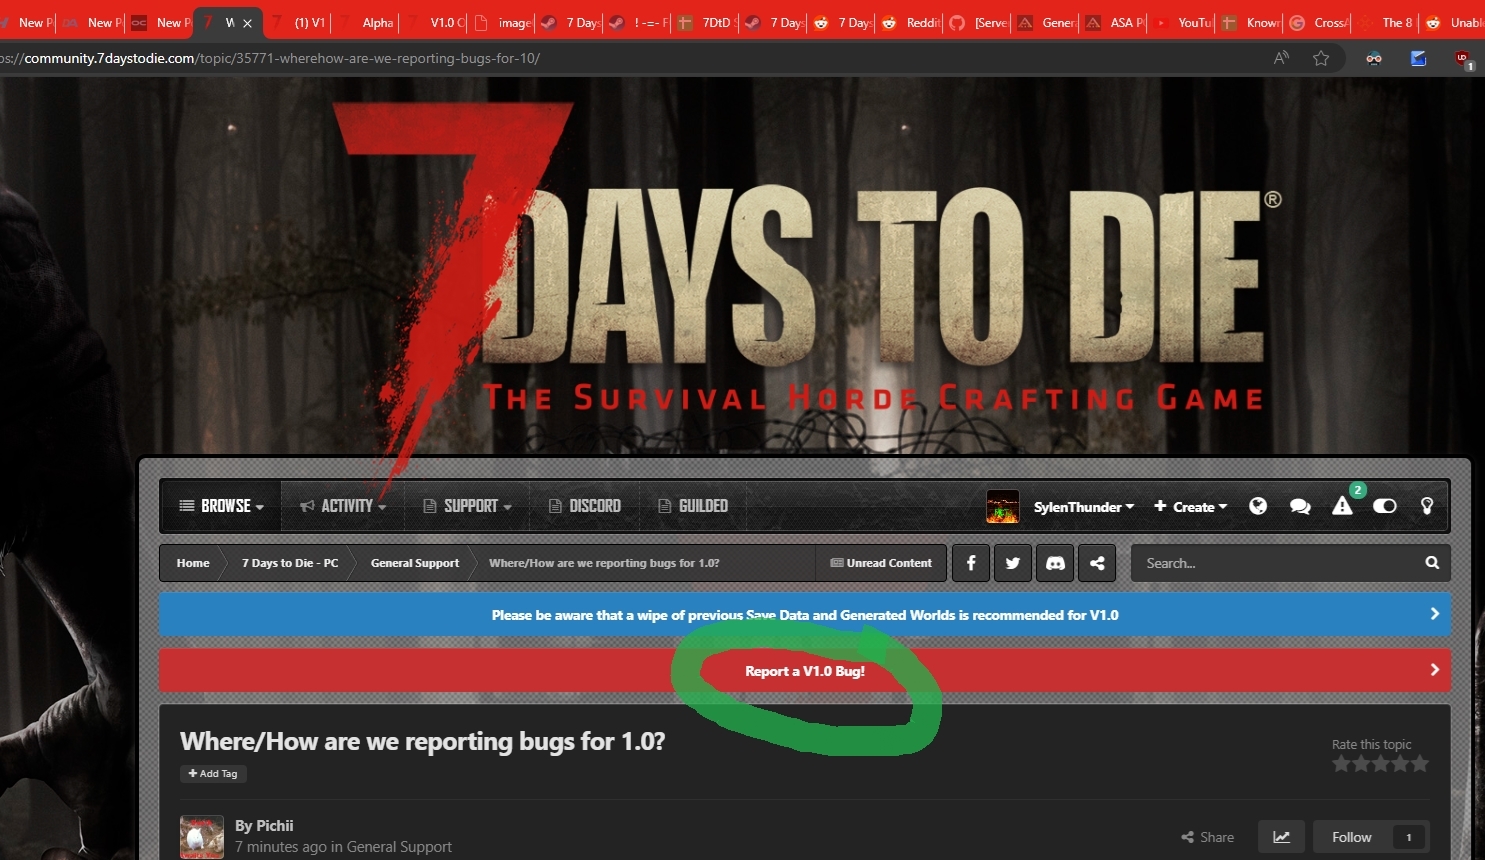The image size is (1485, 860).
Task: Open the Discord icon button
Action: pos(1055,563)
